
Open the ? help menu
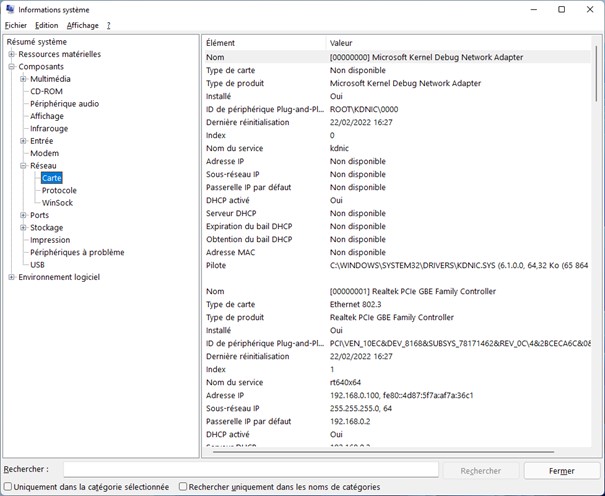[108, 25]
